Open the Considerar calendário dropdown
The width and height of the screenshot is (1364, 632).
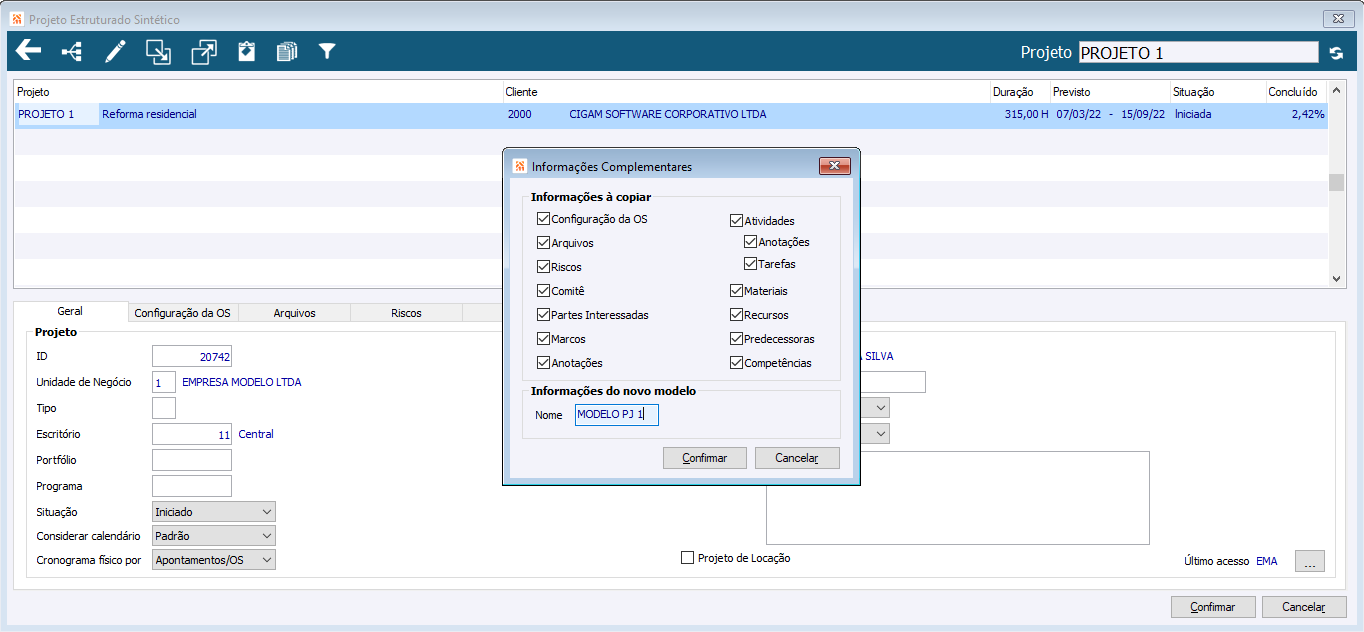[x=214, y=536]
